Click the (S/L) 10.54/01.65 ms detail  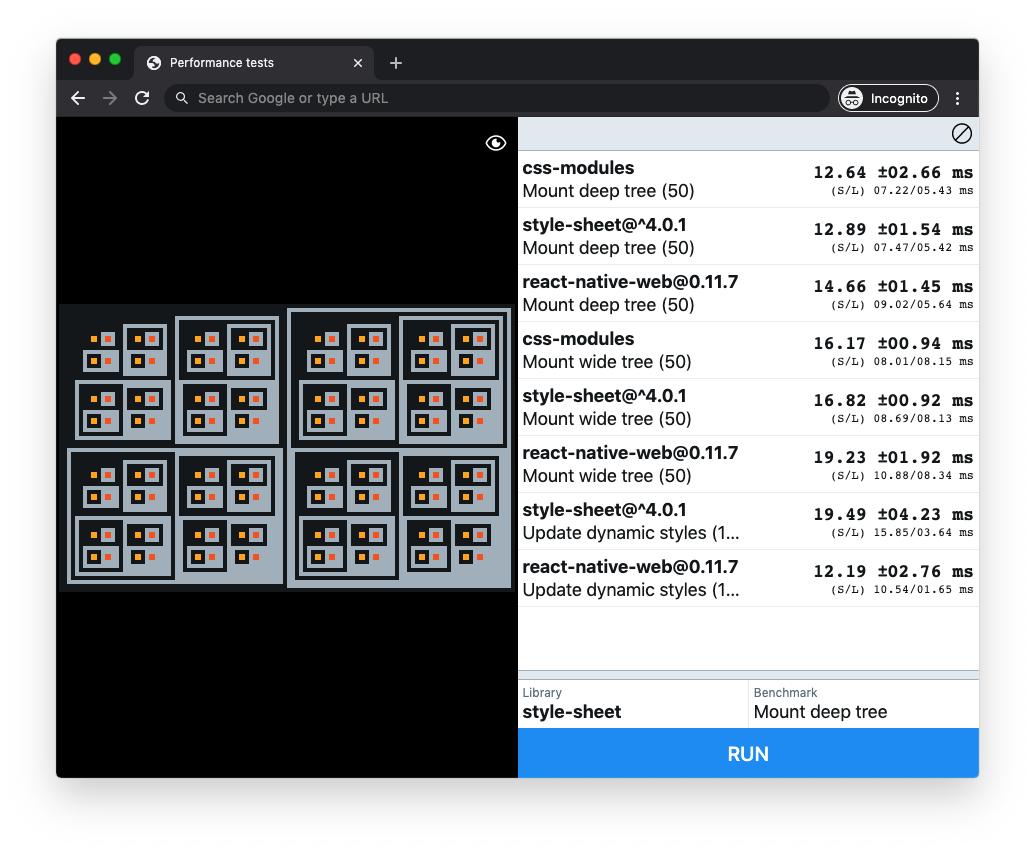point(902,589)
